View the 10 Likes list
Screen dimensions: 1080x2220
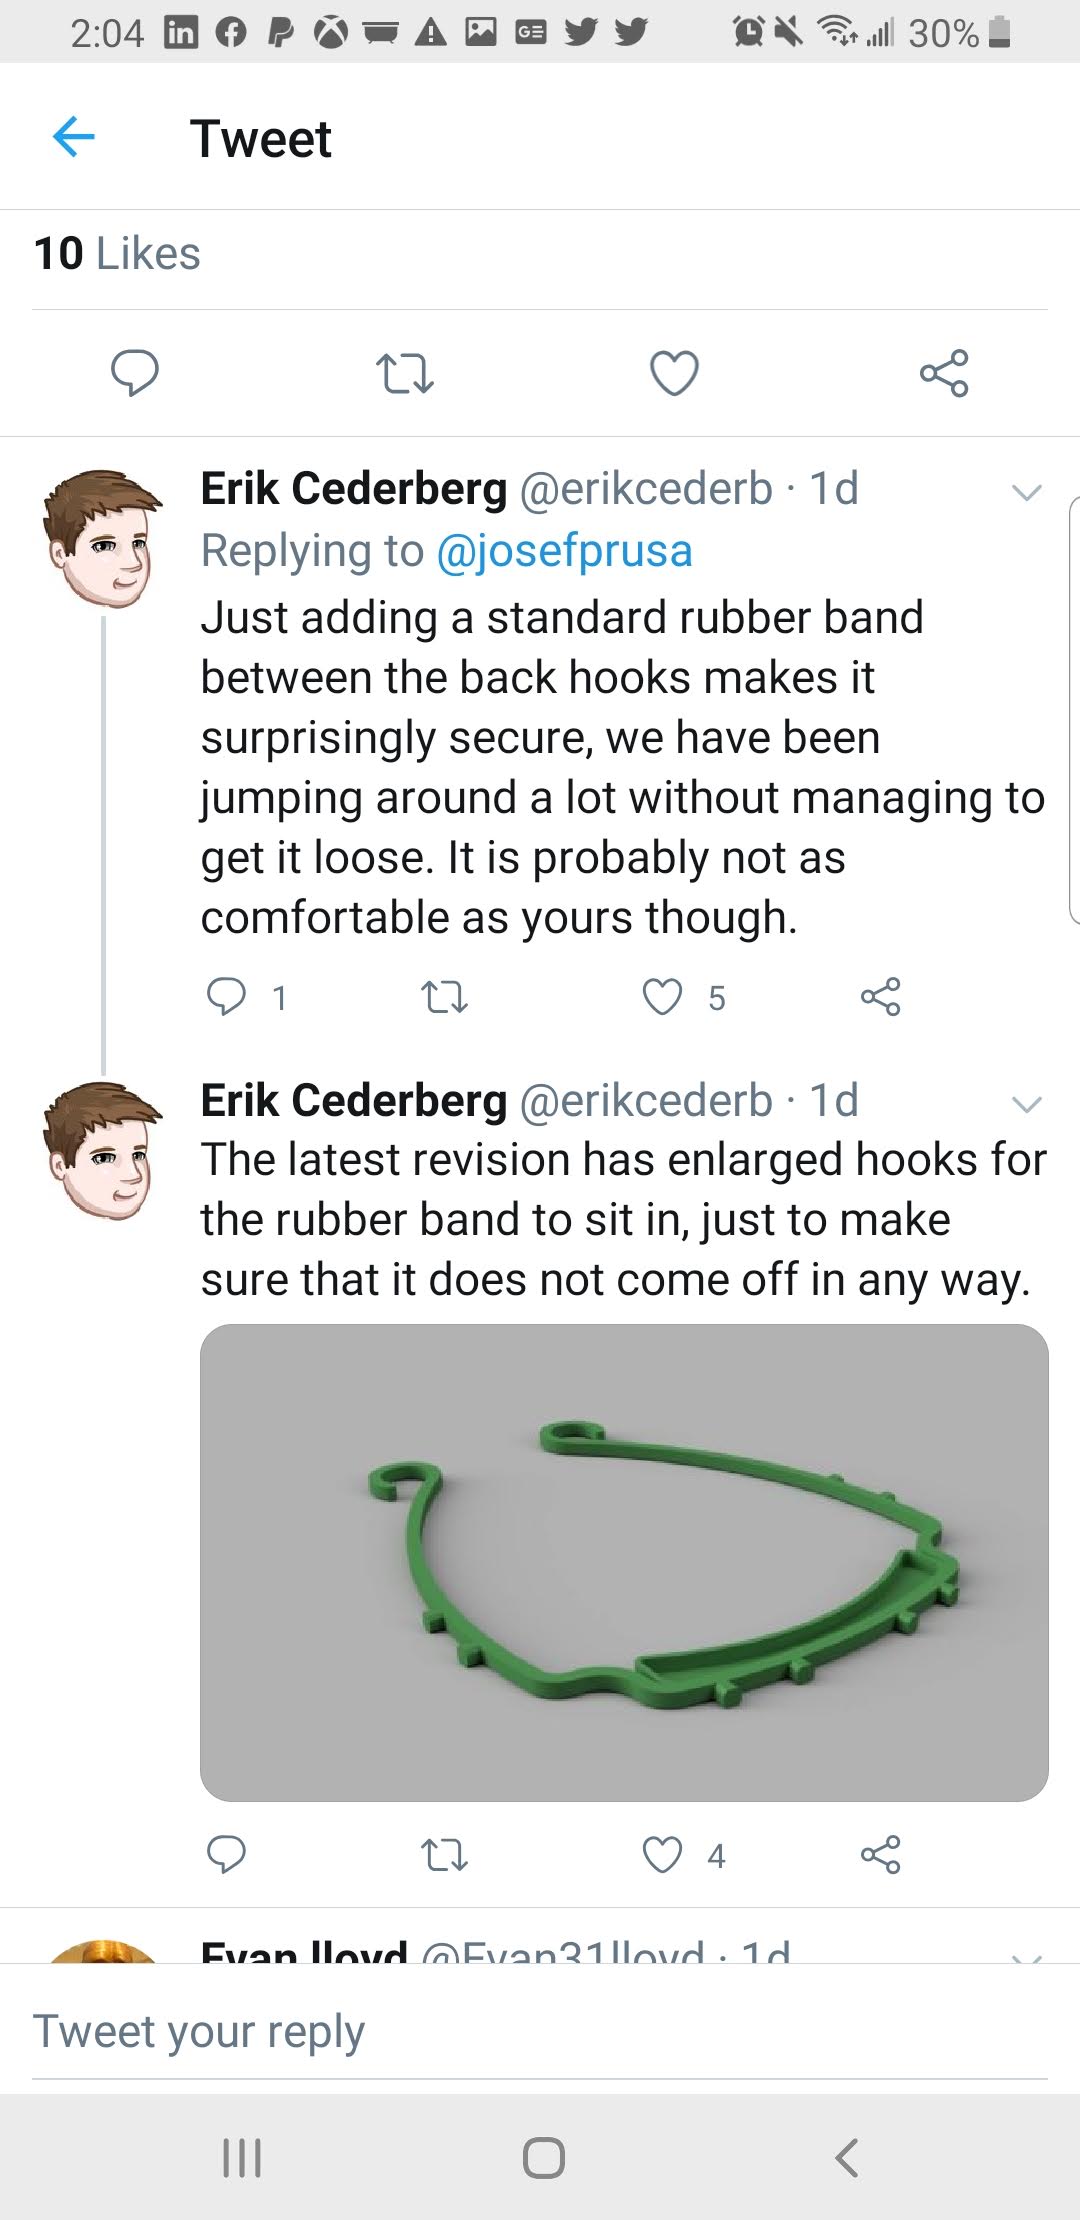[117, 254]
